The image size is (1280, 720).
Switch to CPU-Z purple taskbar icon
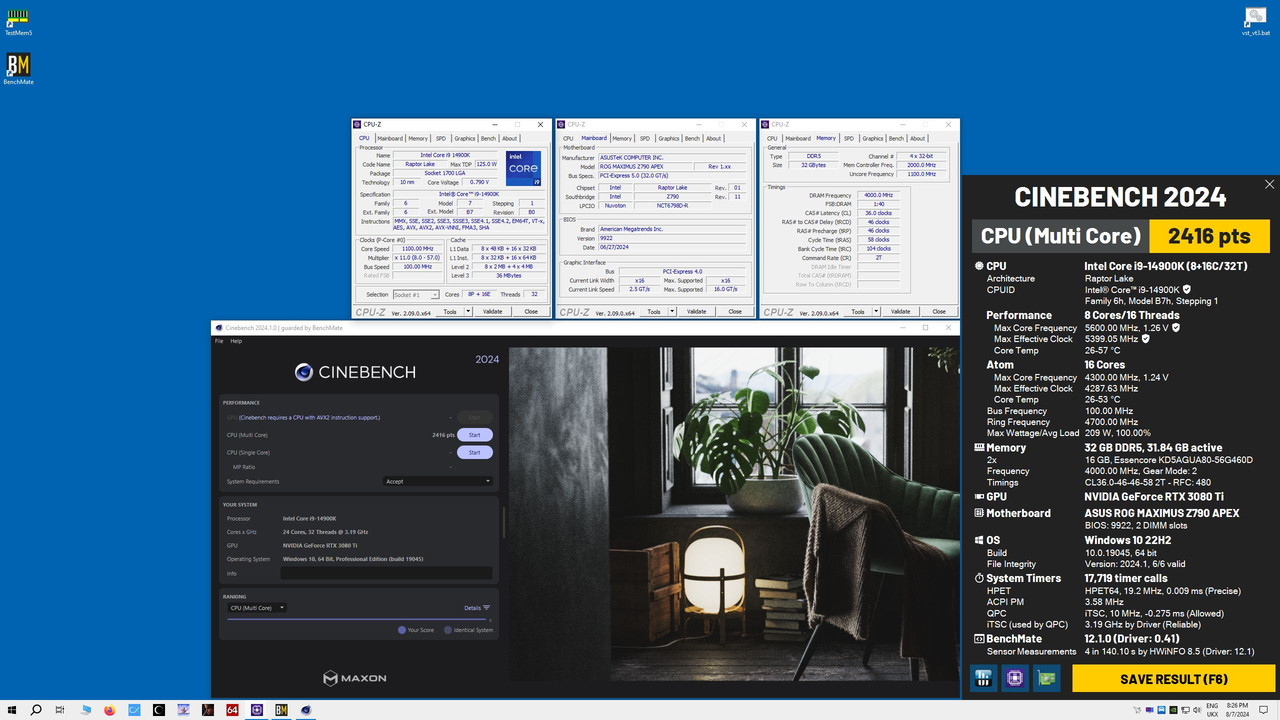point(257,710)
